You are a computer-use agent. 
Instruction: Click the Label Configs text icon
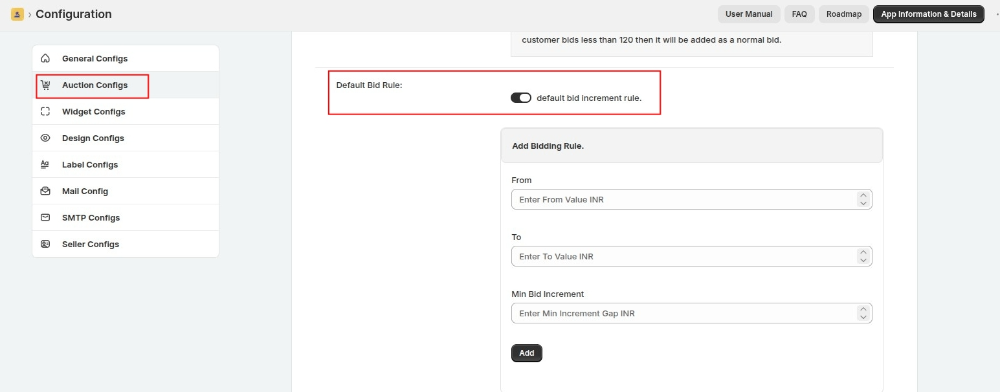click(45, 164)
